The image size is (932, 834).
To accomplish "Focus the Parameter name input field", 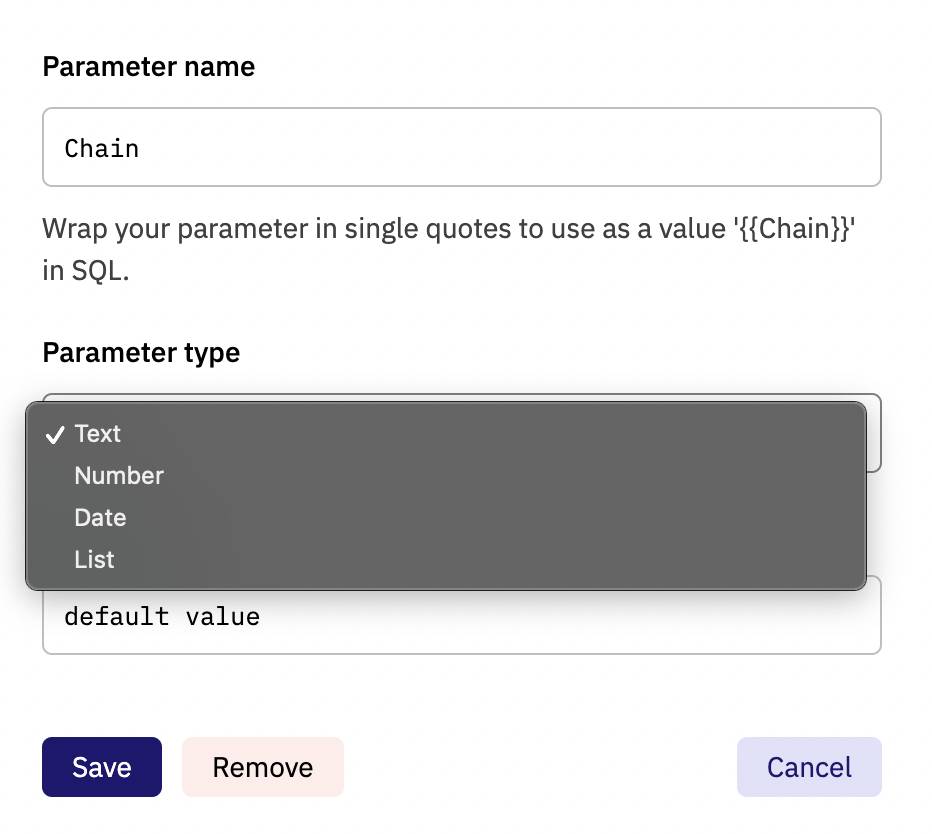I will [x=462, y=147].
